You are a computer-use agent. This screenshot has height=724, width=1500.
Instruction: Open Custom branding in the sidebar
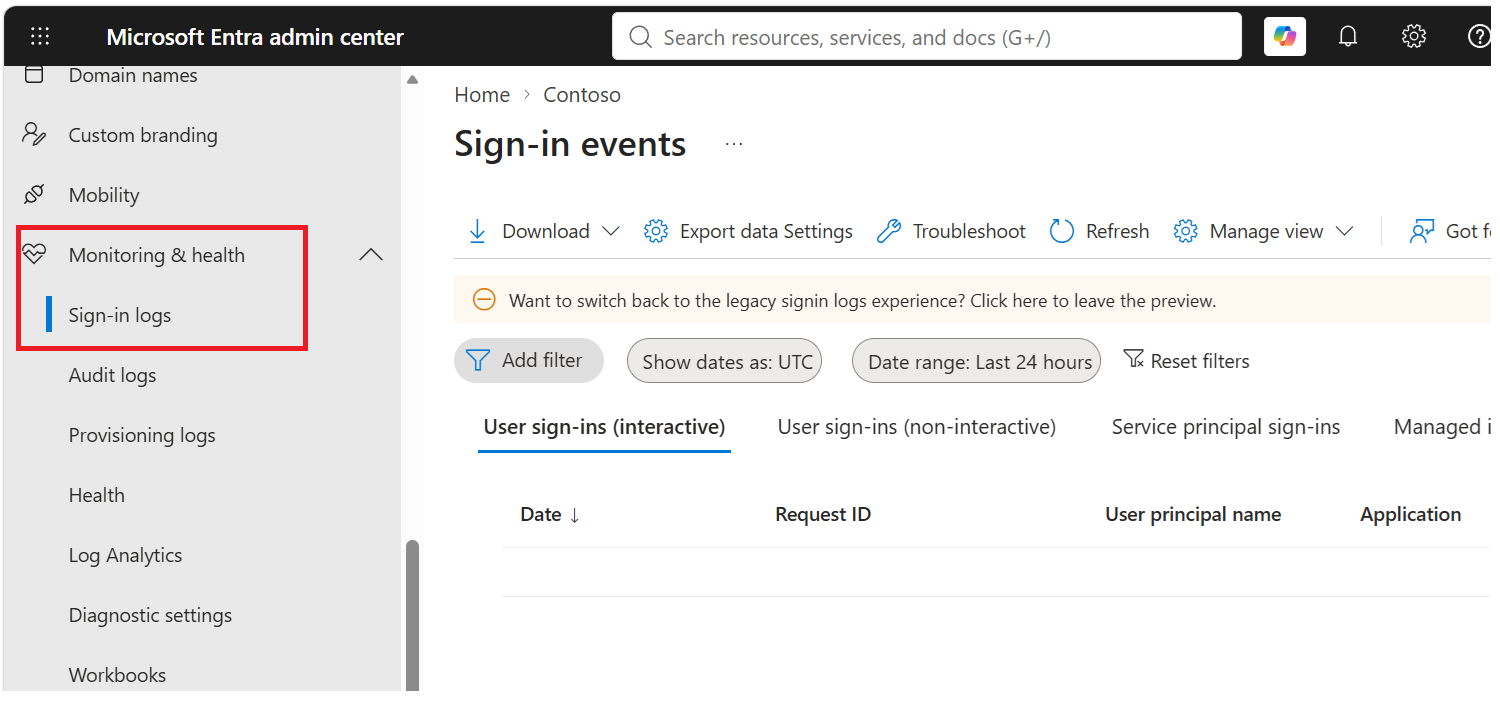[143, 135]
